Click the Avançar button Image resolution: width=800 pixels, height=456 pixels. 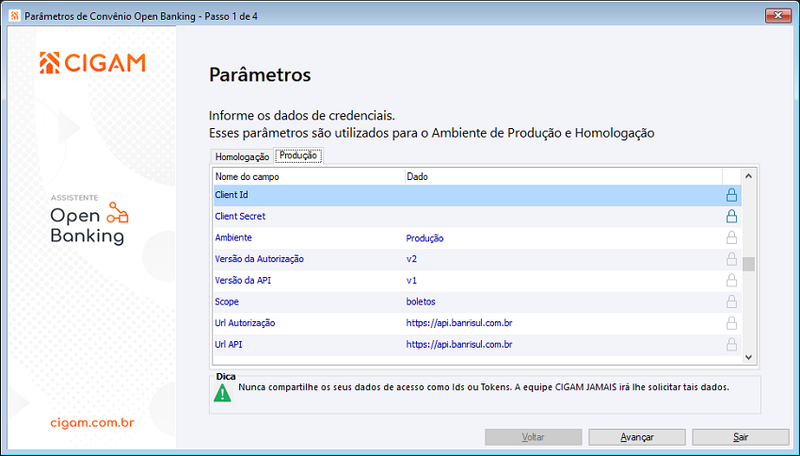pyautogui.click(x=637, y=437)
